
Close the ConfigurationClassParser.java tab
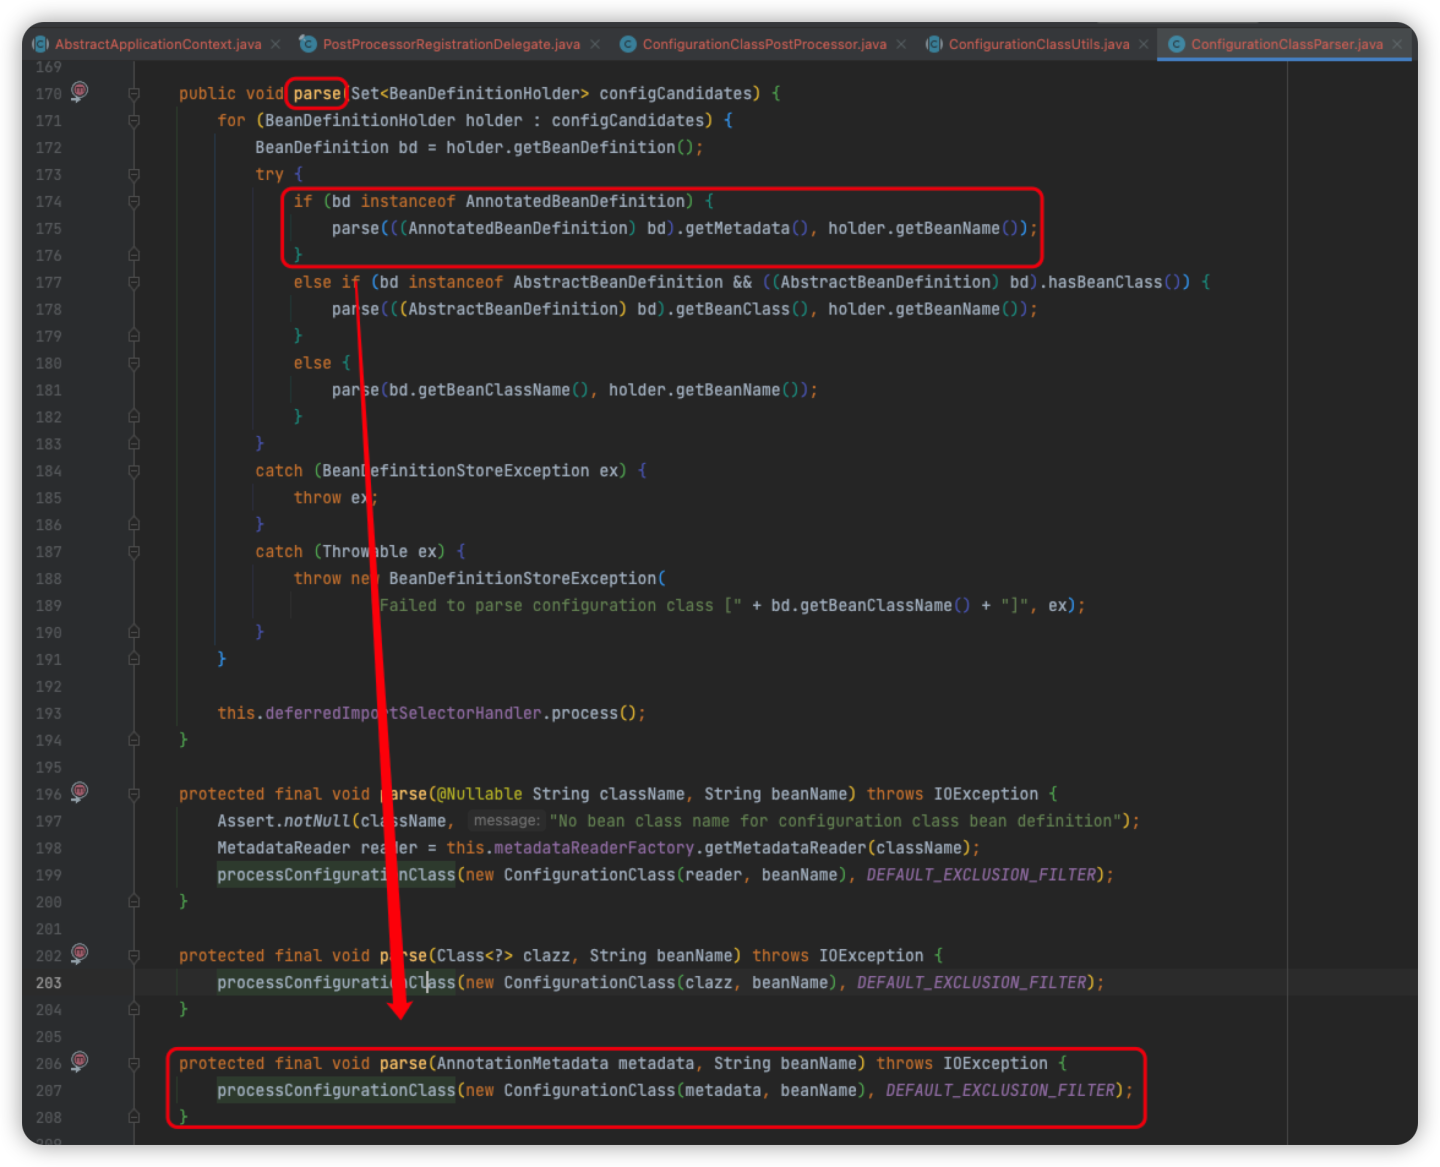(x=1397, y=44)
